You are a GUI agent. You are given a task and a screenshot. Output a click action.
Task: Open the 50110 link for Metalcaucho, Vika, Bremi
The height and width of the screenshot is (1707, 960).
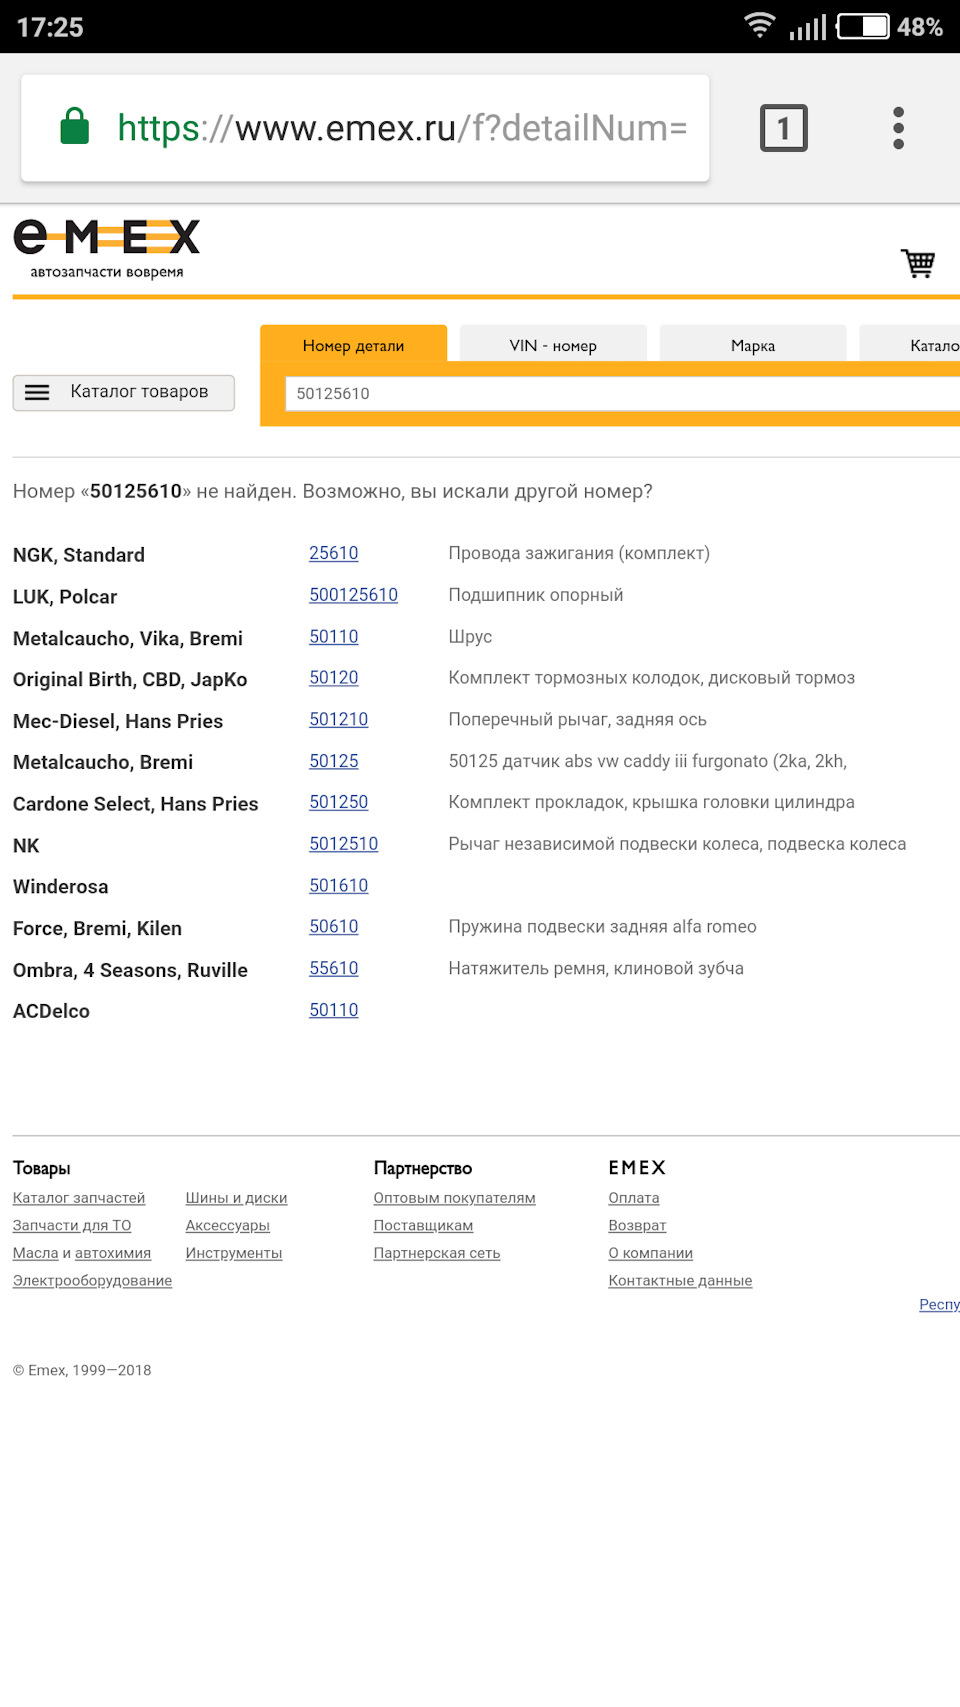click(x=334, y=637)
